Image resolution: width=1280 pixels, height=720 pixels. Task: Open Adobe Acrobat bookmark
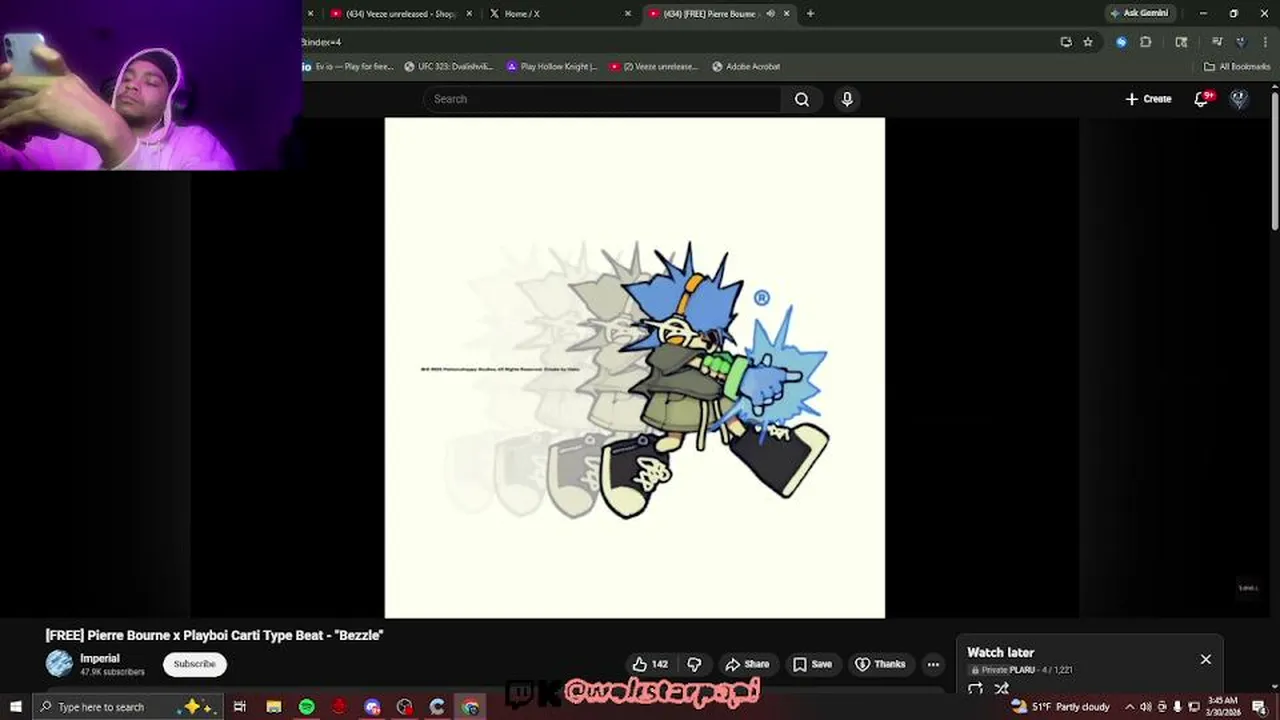click(x=746, y=67)
